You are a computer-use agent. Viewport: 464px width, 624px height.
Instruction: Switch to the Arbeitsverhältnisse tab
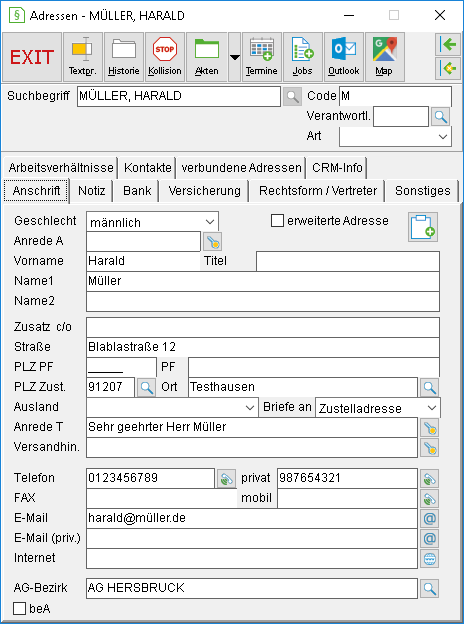61,168
